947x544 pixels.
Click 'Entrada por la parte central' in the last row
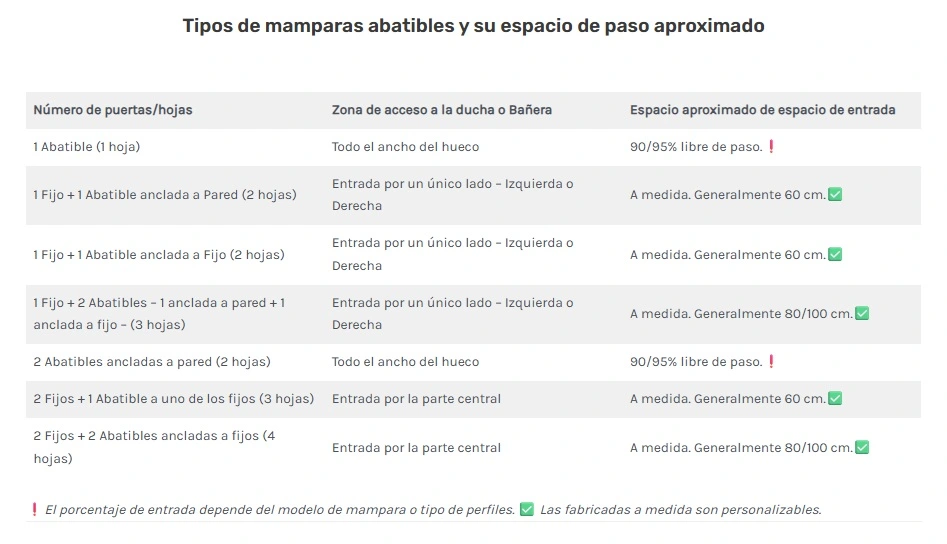(x=416, y=448)
